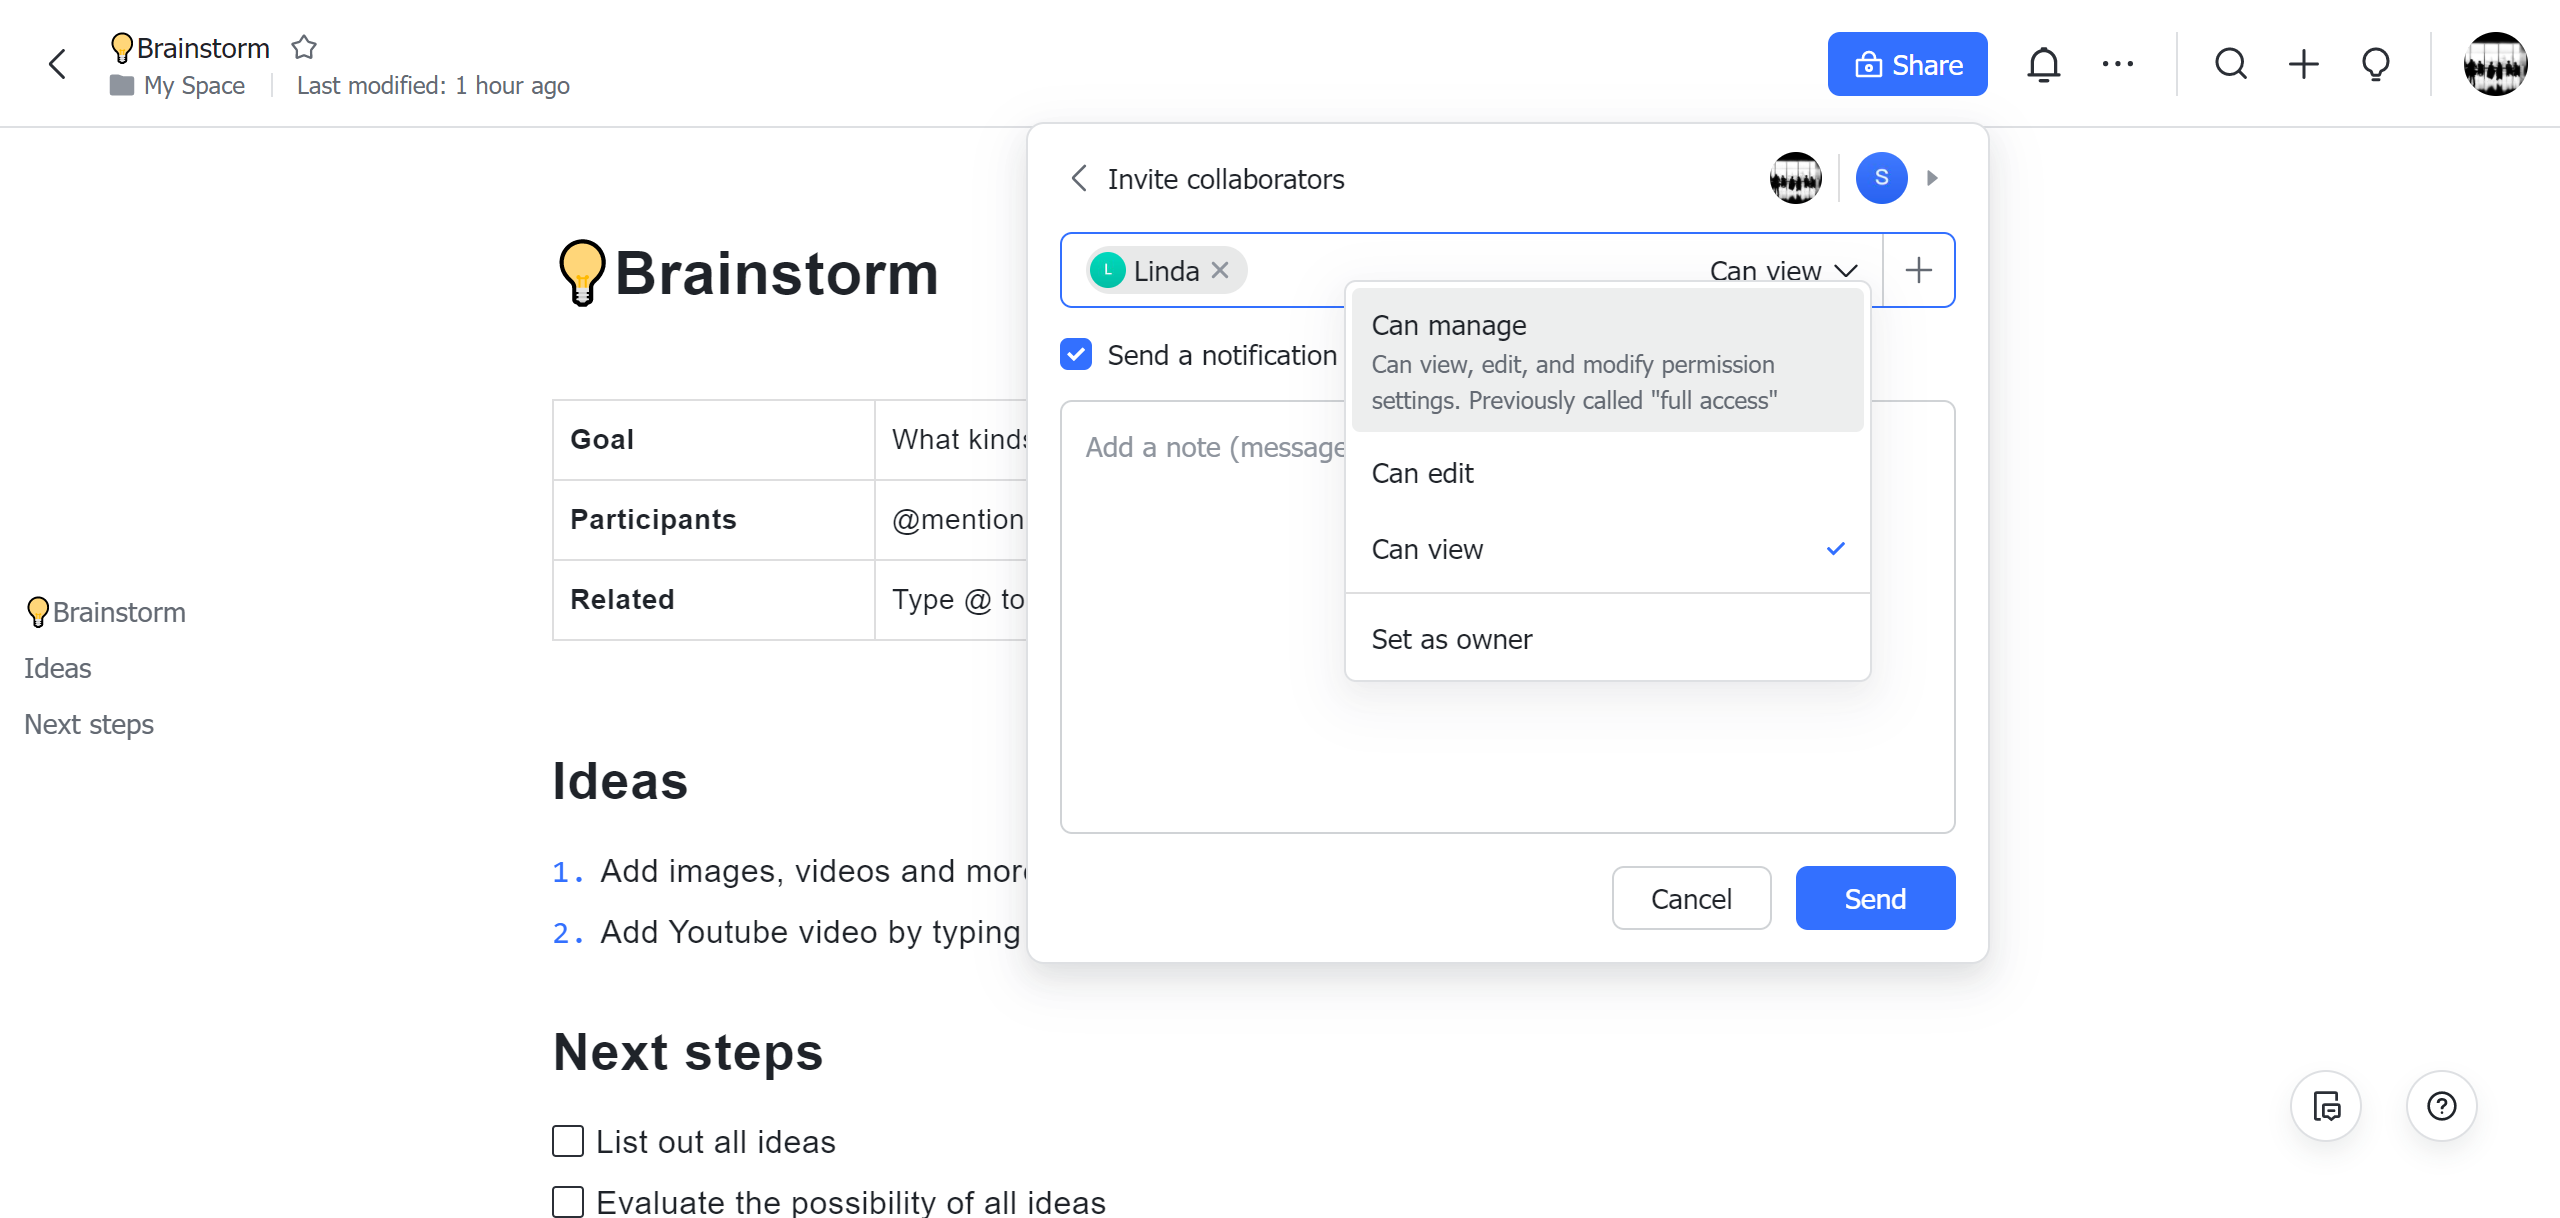This screenshot has width=2560, height=1218.
Task: Remove Linda from the invite field
Action: (x=1220, y=270)
